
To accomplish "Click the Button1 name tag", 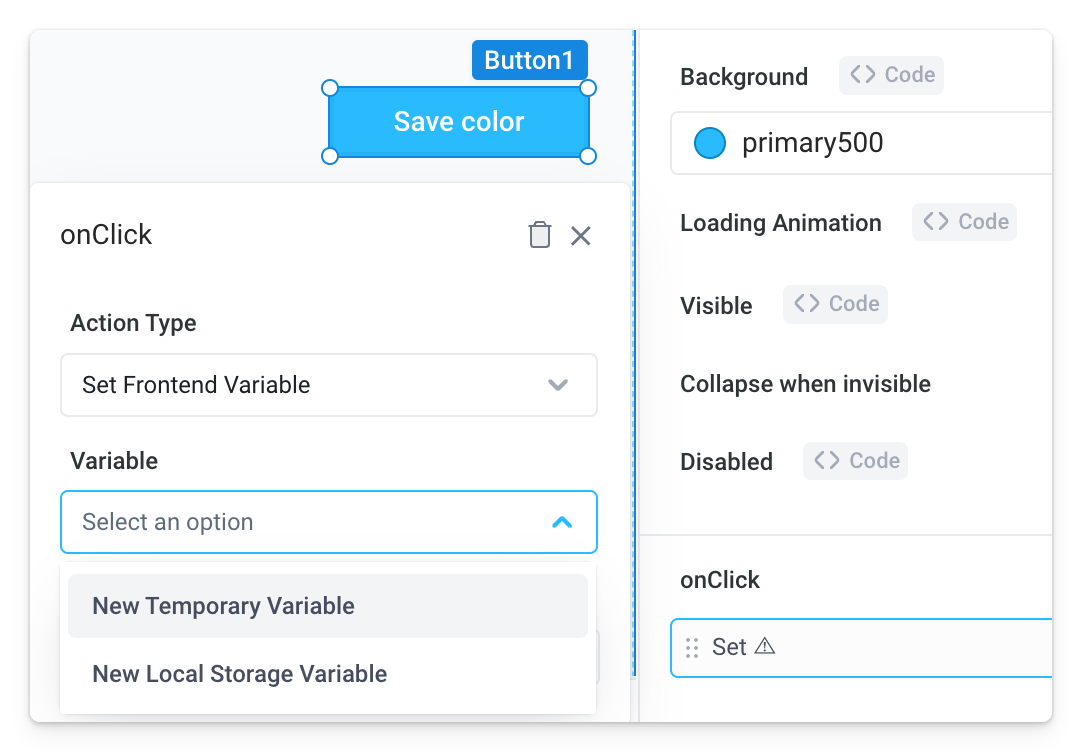I will tap(530, 60).
